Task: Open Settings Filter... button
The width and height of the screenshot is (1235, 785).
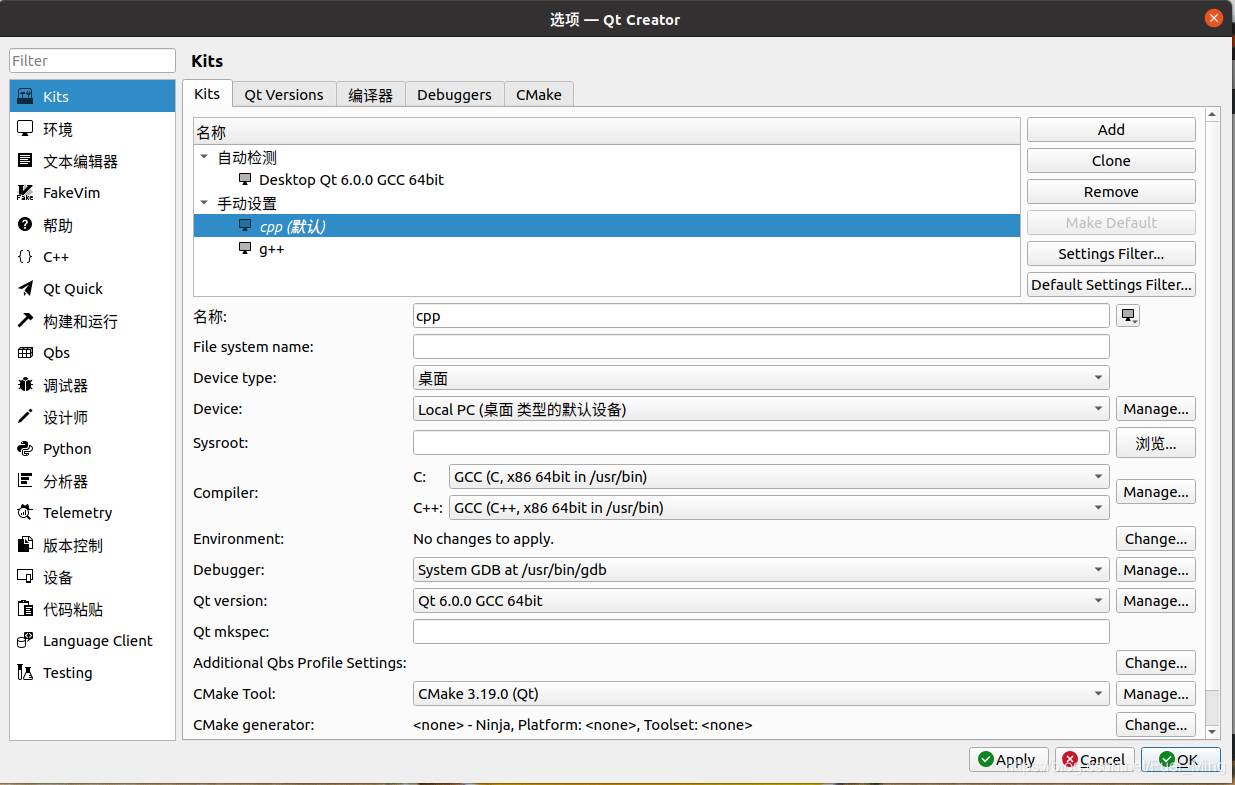Action: pyautogui.click(x=1111, y=254)
